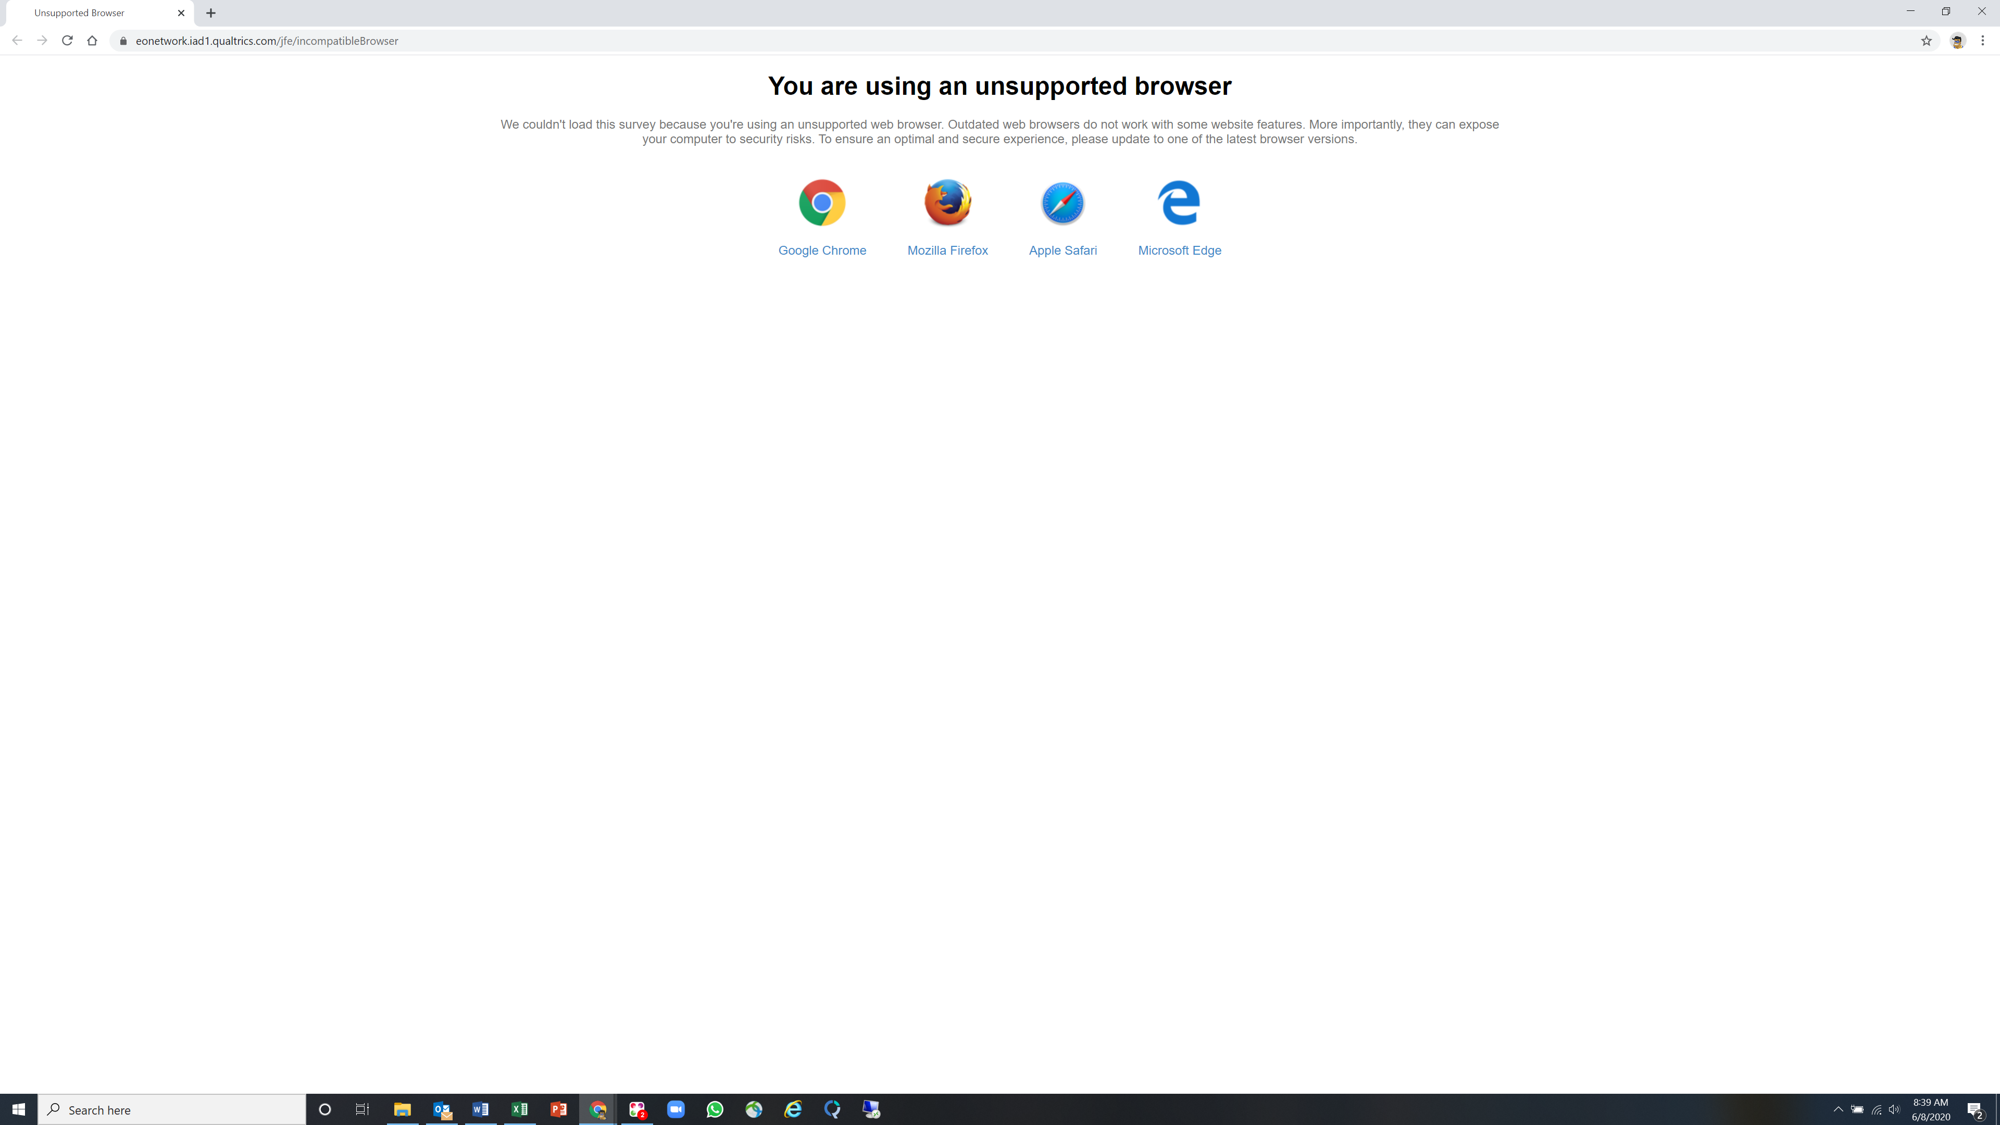Open a new browser tab
The height and width of the screenshot is (1125, 2000).
pos(212,12)
